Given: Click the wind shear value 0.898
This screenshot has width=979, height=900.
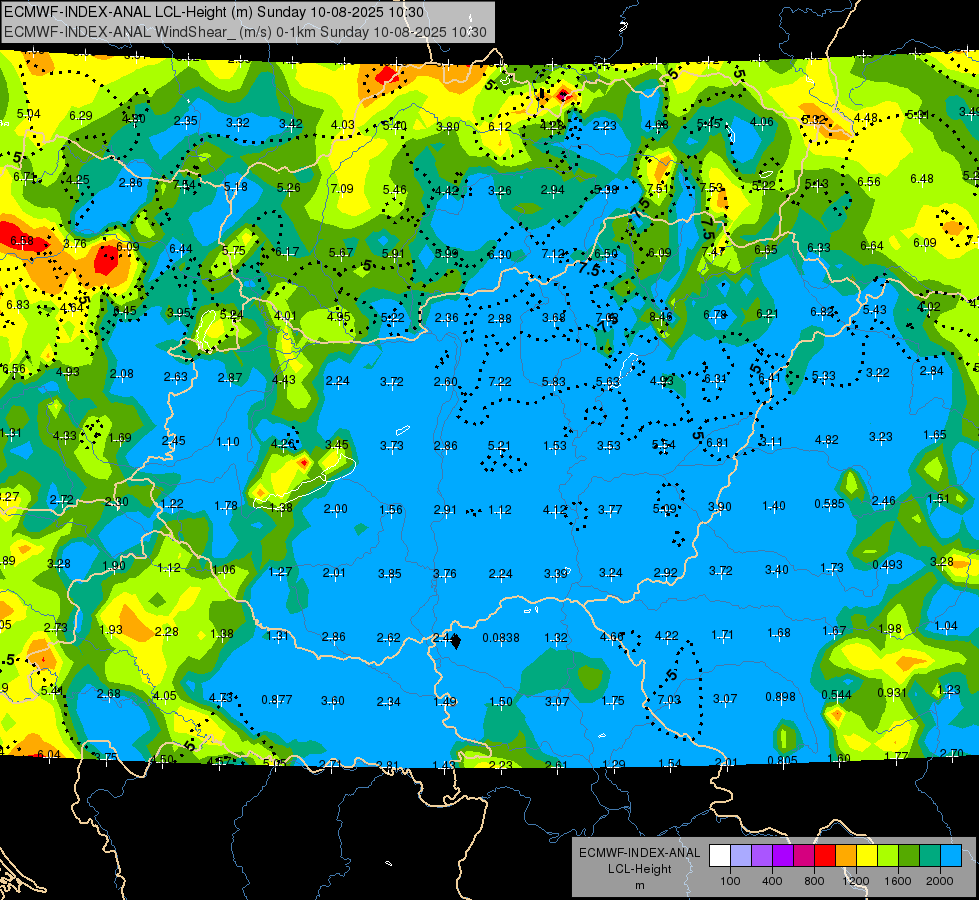Looking at the screenshot, I should click(x=780, y=697).
